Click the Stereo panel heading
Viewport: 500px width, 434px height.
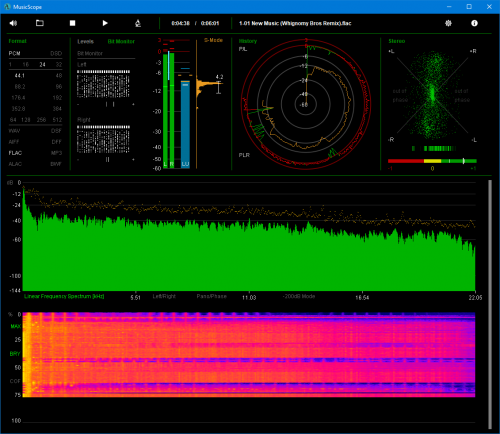click(x=397, y=41)
